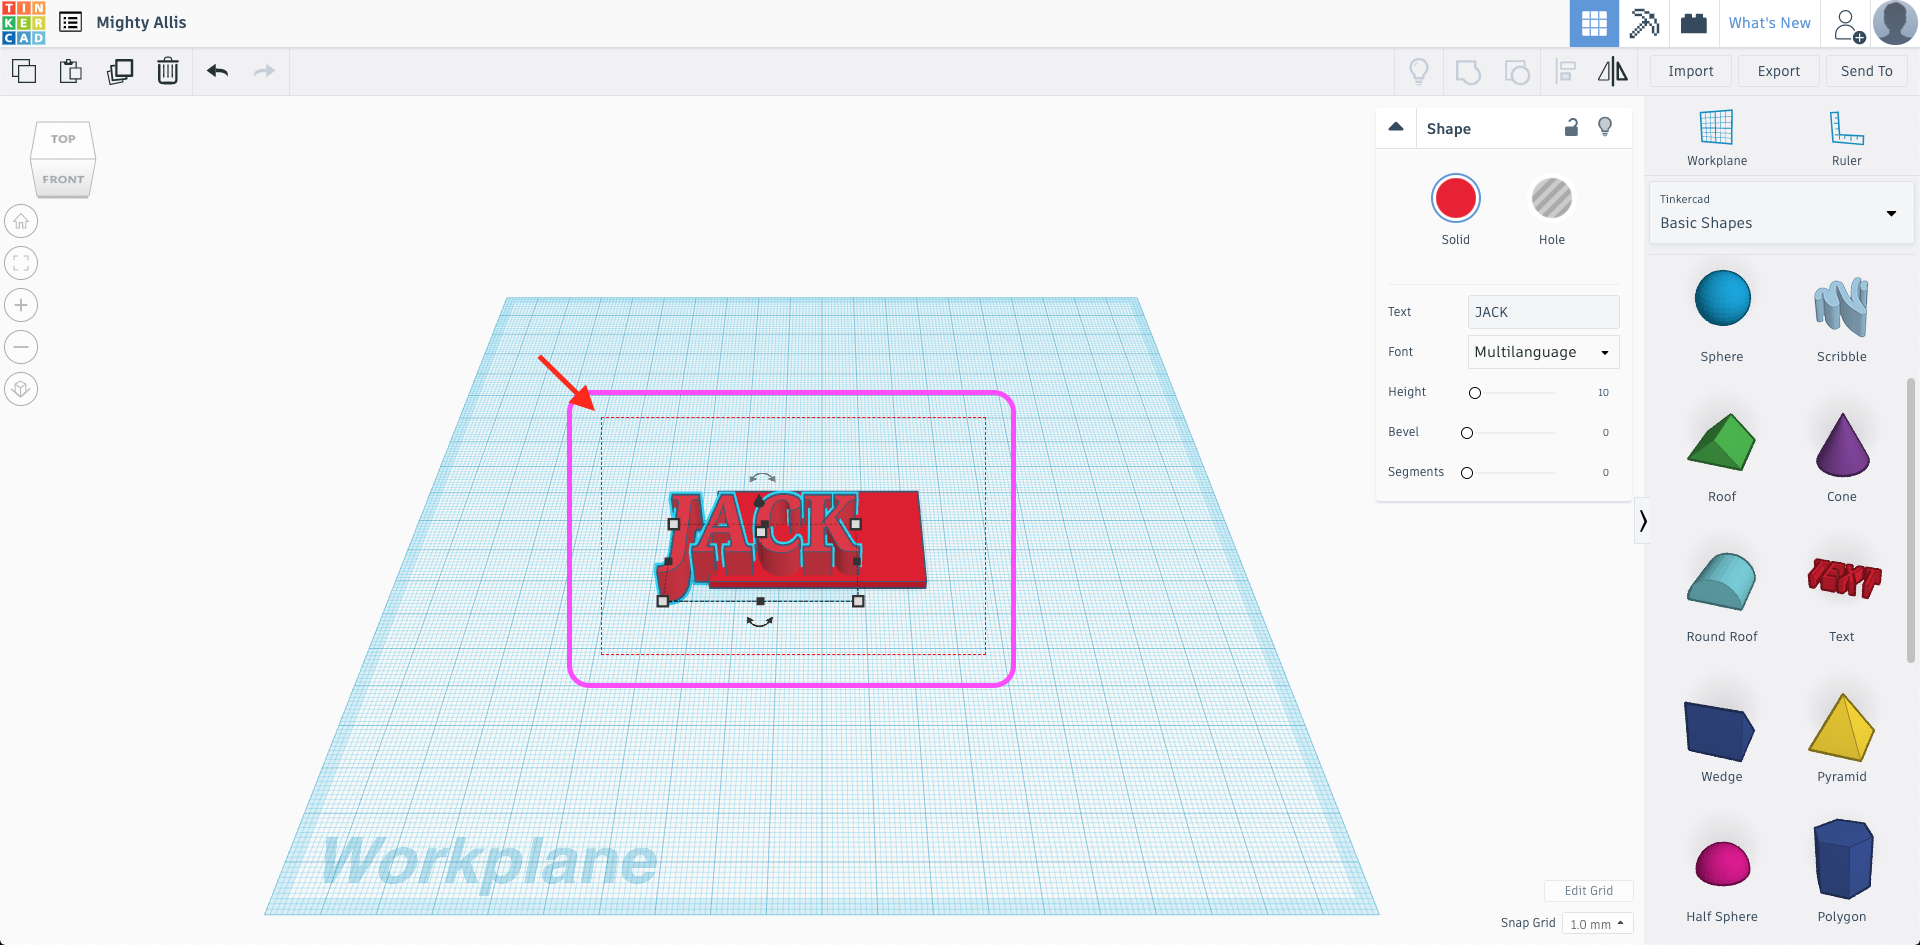Screen dimensions: 1920x945
Task: Select the Sphere shape
Action: coord(1721,298)
